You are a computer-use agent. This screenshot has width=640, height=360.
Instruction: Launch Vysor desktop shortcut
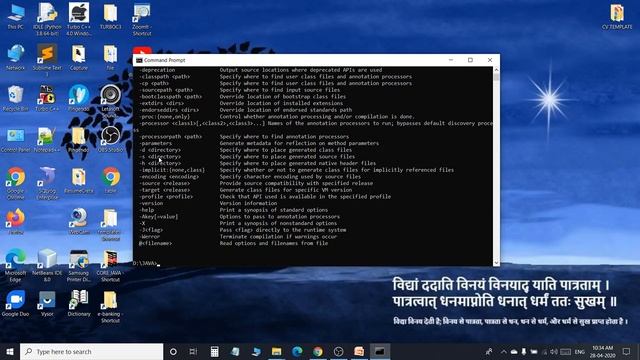[x=47, y=303]
